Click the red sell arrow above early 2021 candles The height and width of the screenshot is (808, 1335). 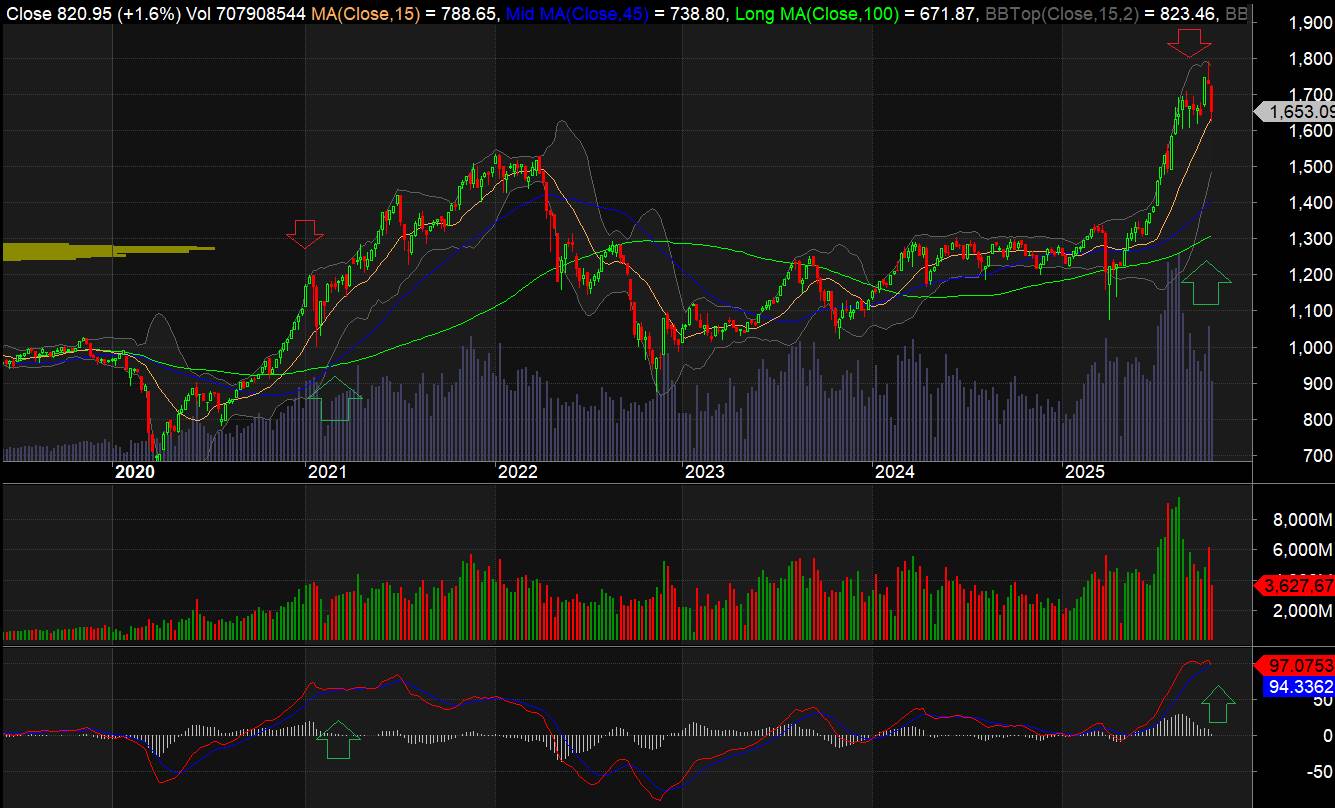click(305, 235)
